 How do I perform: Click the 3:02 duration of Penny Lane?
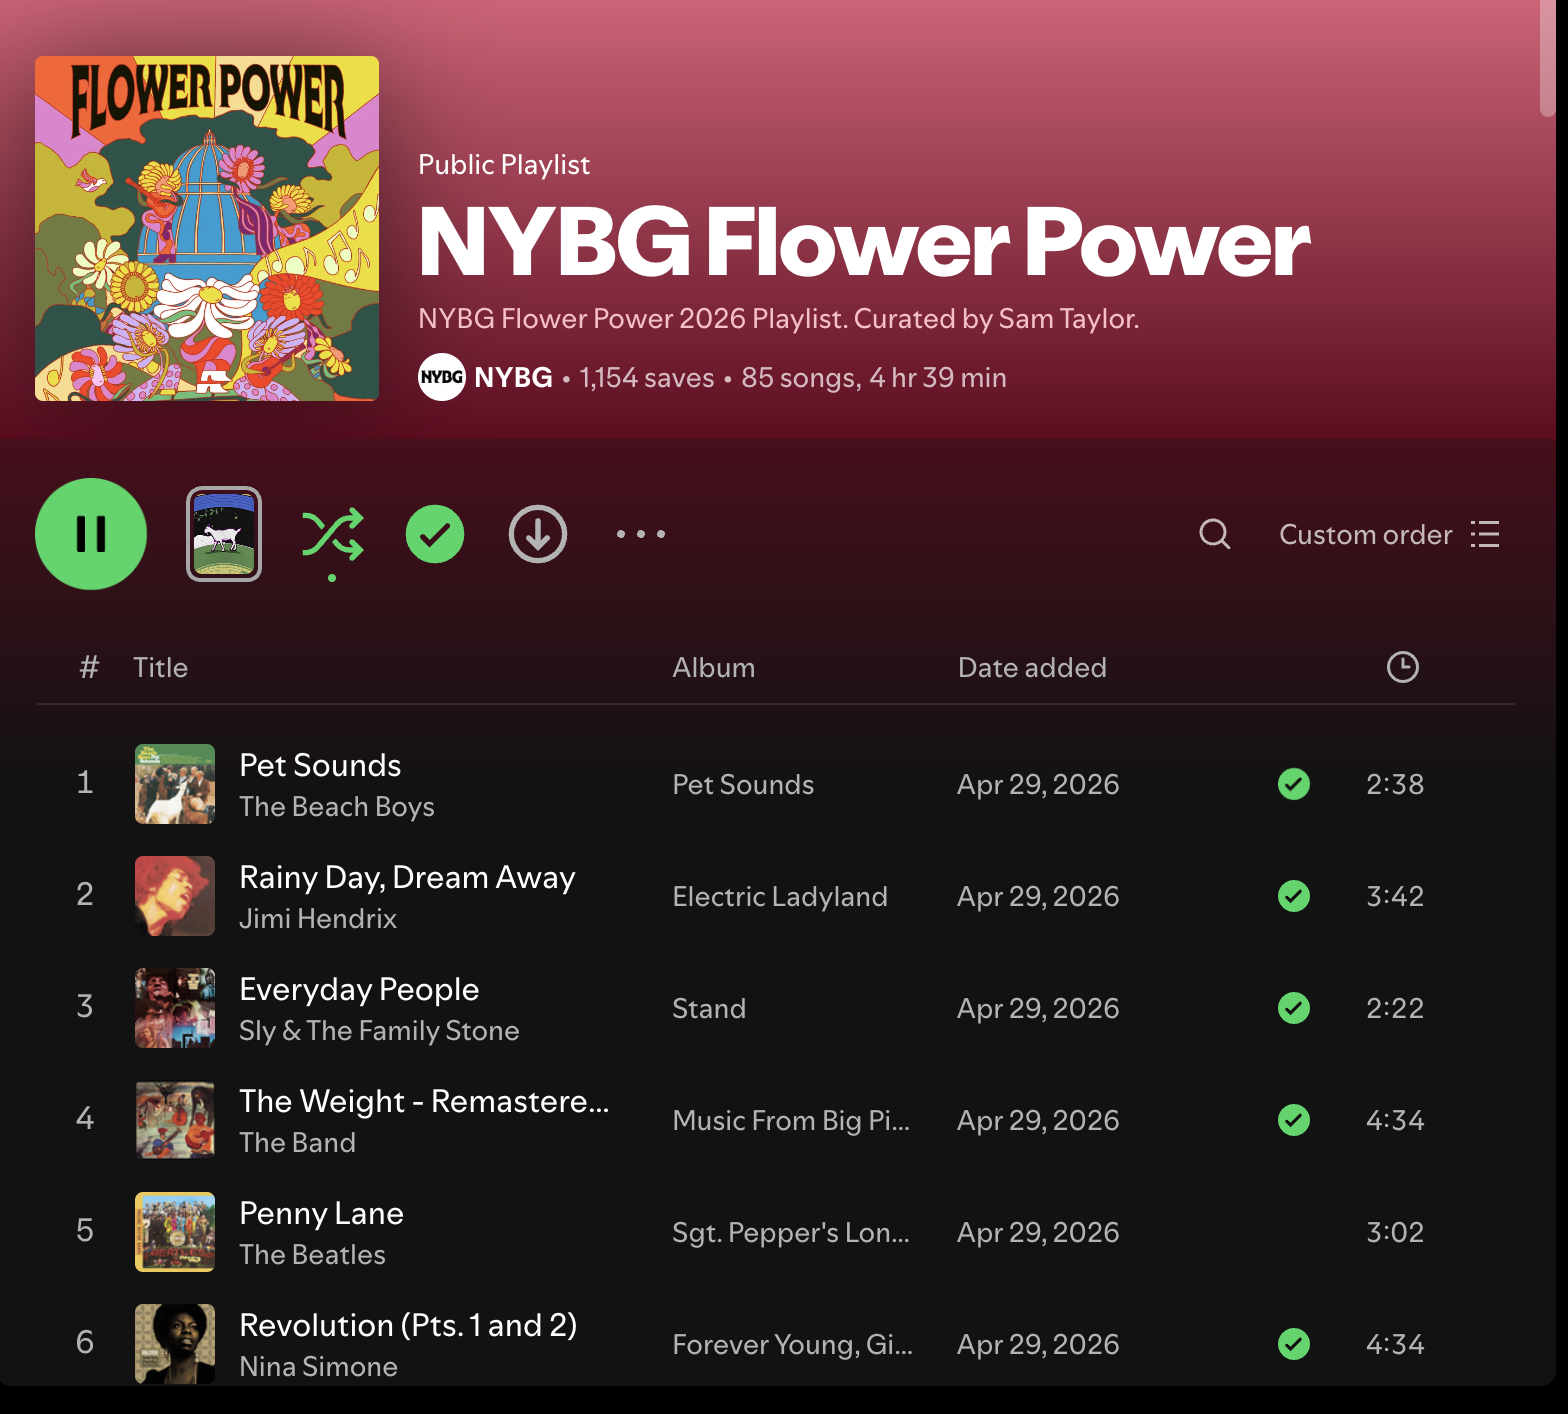1395,1232
